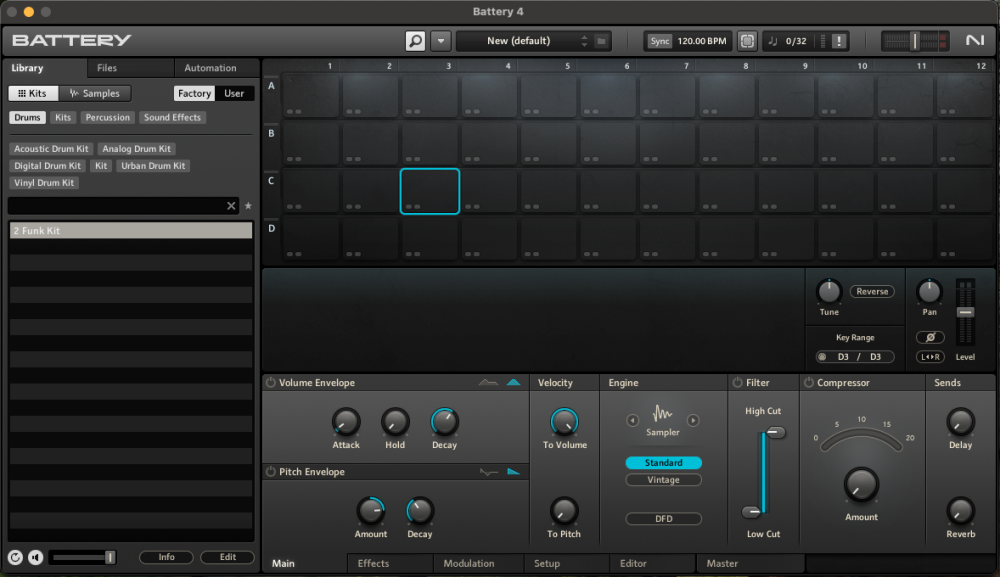Select Factory content filter
Viewport: 1000px width, 577px height.
pyautogui.click(x=195, y=93)
